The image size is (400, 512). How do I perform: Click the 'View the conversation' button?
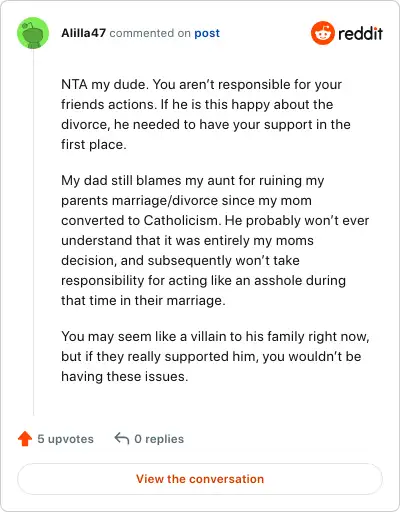pyautogui.click(x=200, y=479)
